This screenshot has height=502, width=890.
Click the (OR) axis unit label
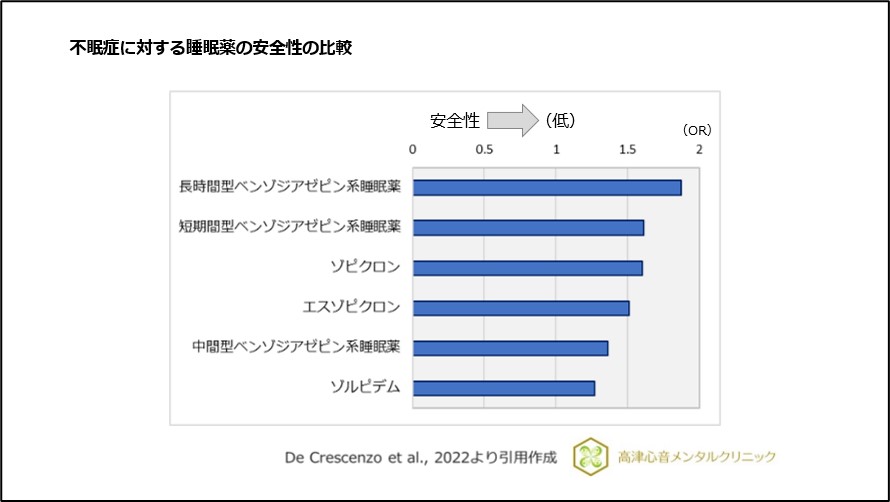pyautogui.click(x=696, y=130)
